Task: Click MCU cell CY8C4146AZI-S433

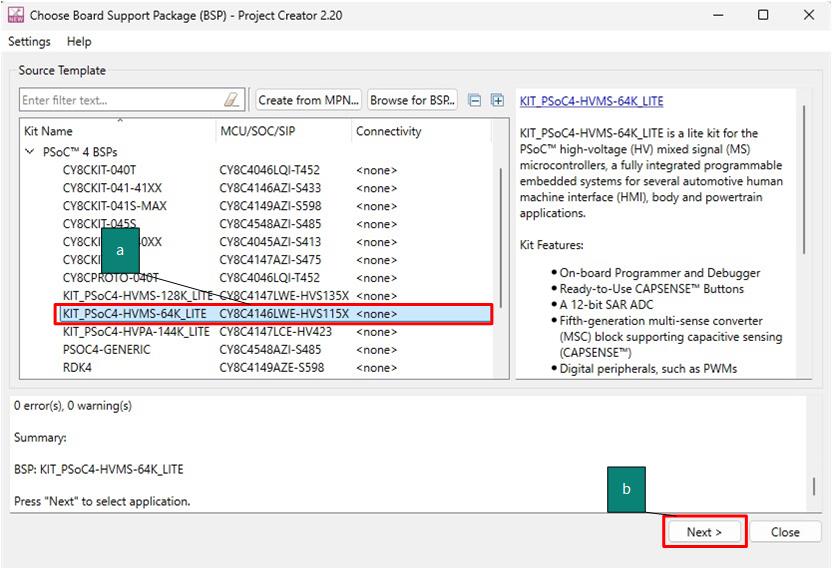Action: 270,188
